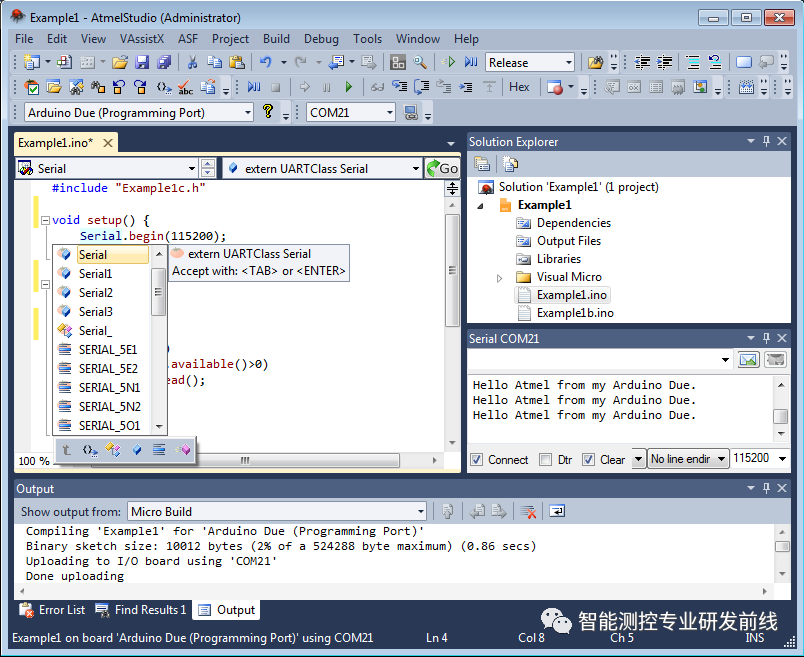804x657 pixels.
Task: Open the serial monitor icon beside COM21
Action: point(411,112)
